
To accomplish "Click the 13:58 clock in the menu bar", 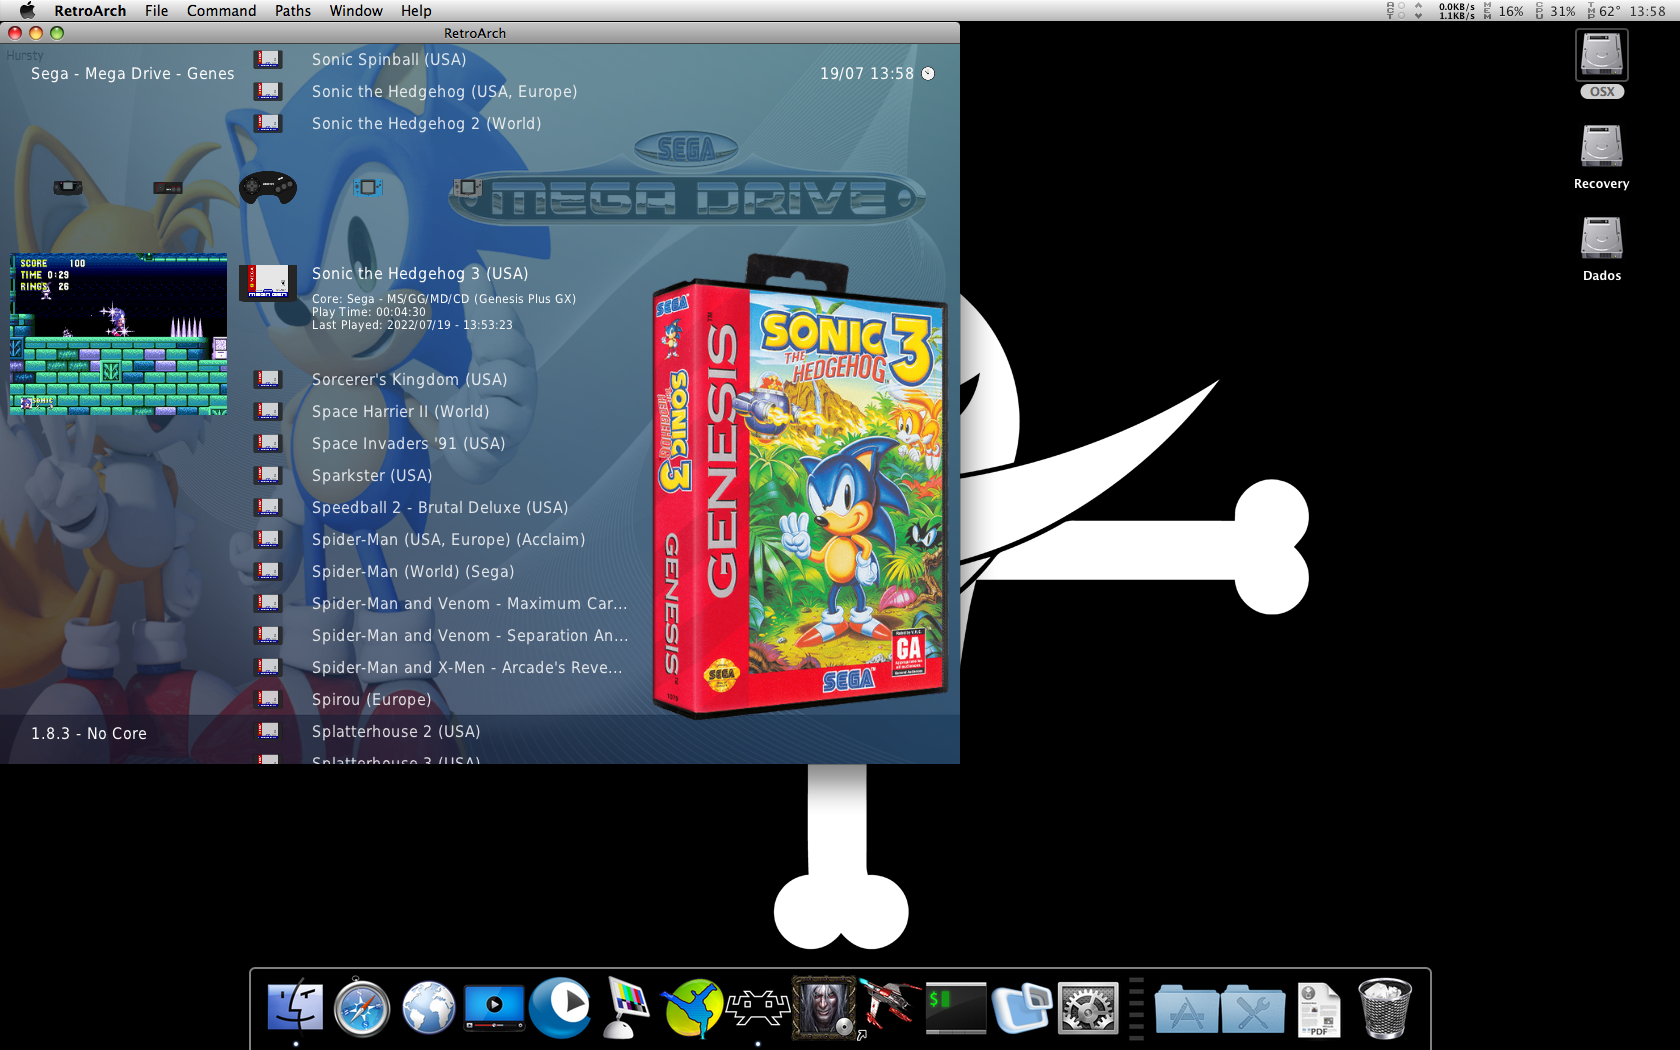I will click(x=1647, y=11).
